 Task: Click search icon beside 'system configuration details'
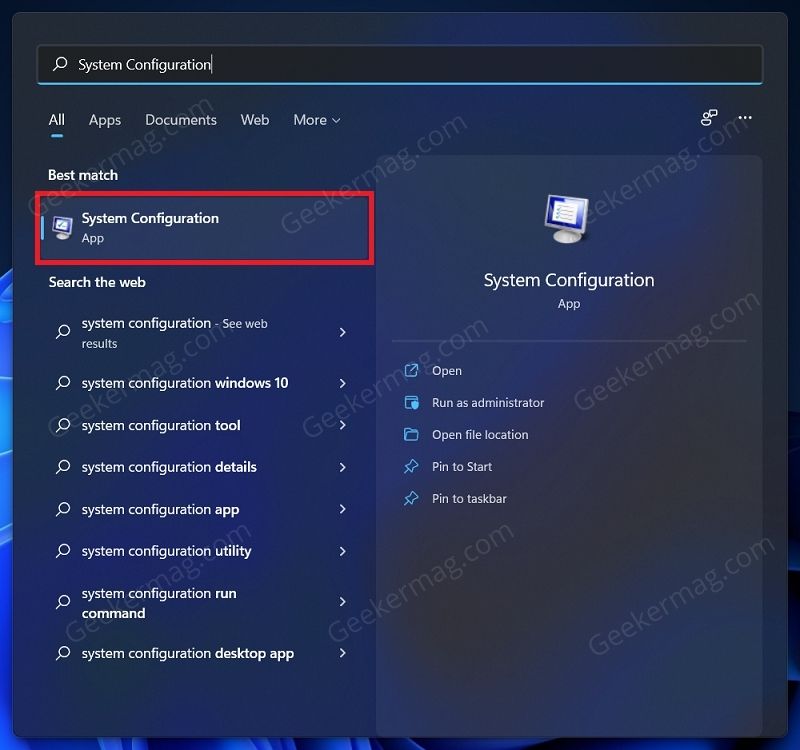pos(63,466)
